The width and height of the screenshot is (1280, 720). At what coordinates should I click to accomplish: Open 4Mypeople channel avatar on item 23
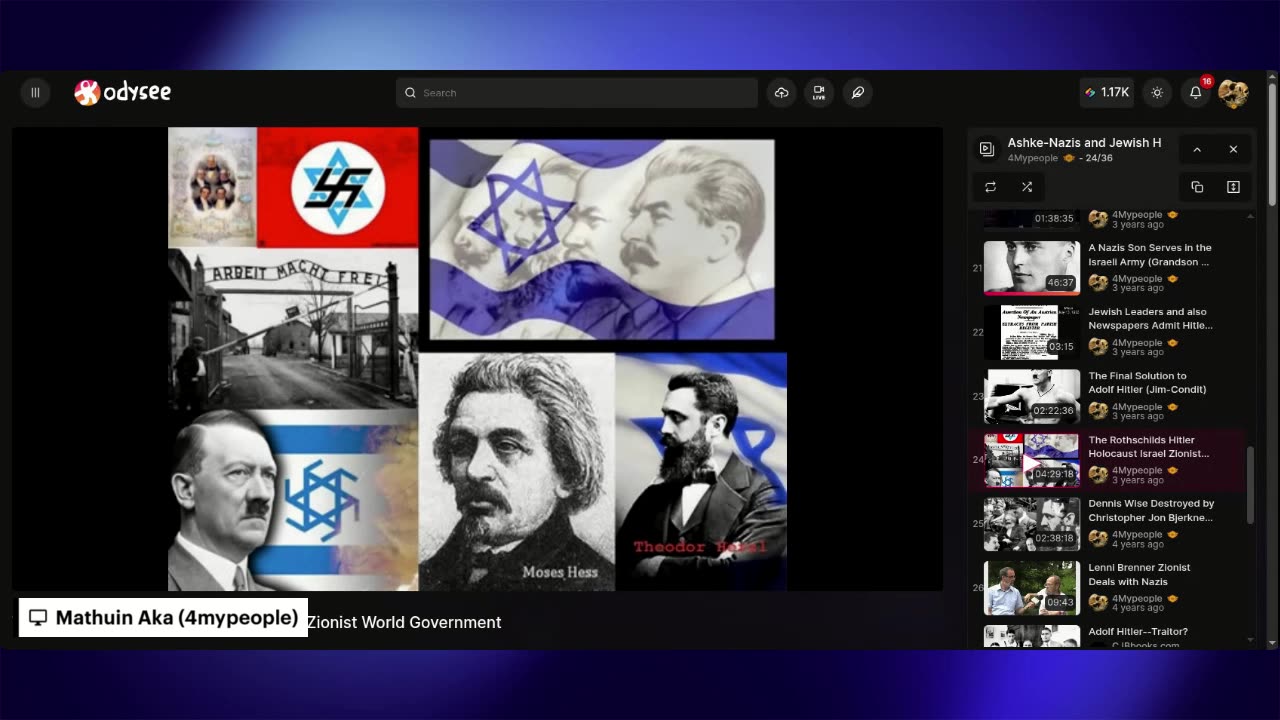tap(1098, 411)
